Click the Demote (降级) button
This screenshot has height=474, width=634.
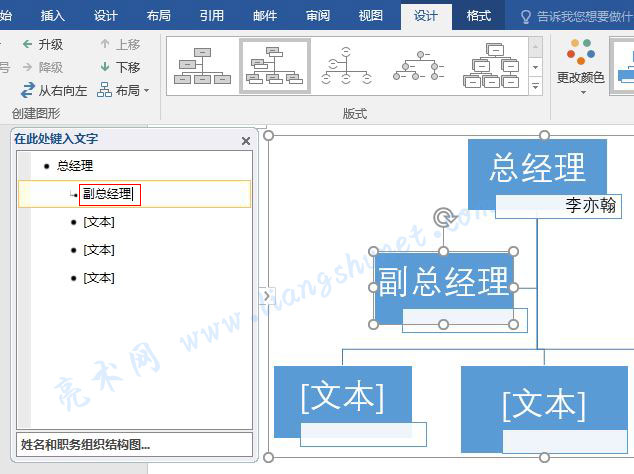43,67
